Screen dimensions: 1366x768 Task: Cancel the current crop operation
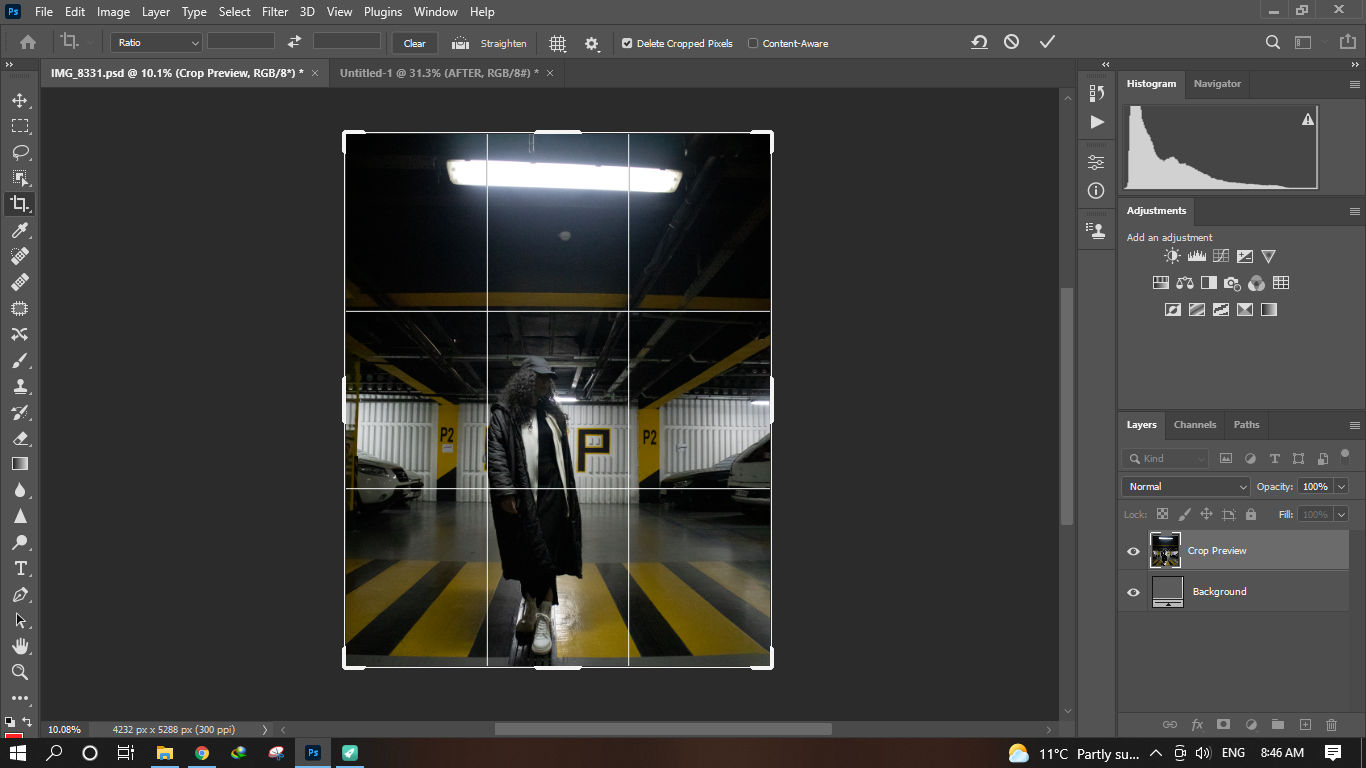(x=1012, y=42)
